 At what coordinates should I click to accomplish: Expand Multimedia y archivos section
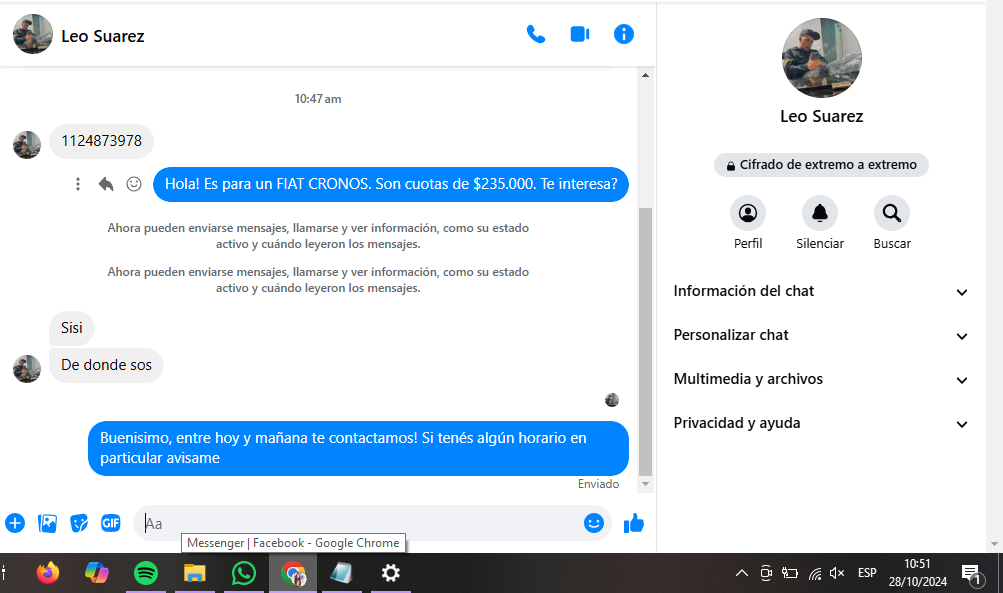pos(821,379)
